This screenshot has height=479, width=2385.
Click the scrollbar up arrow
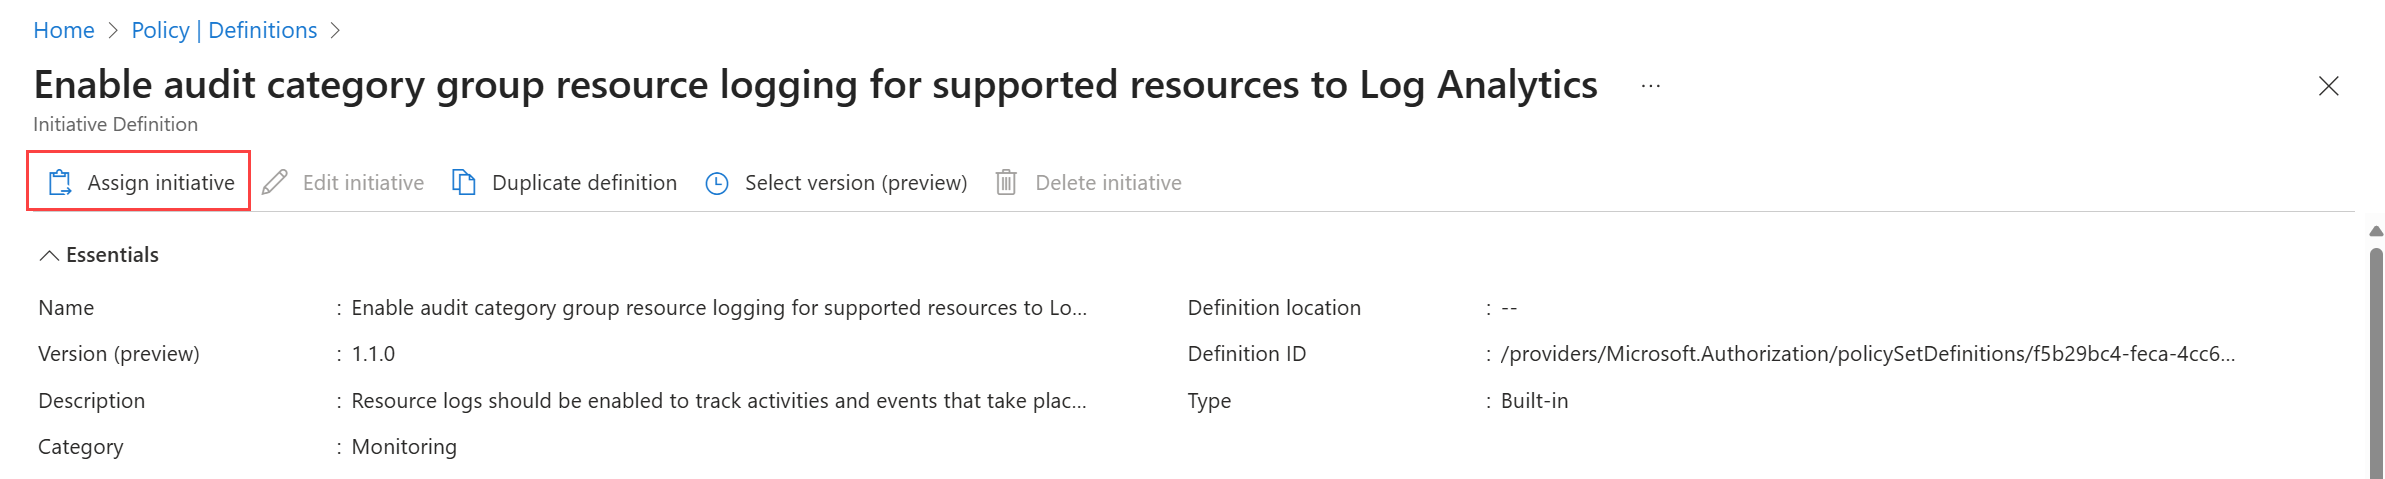click(x=2376, y=232)
